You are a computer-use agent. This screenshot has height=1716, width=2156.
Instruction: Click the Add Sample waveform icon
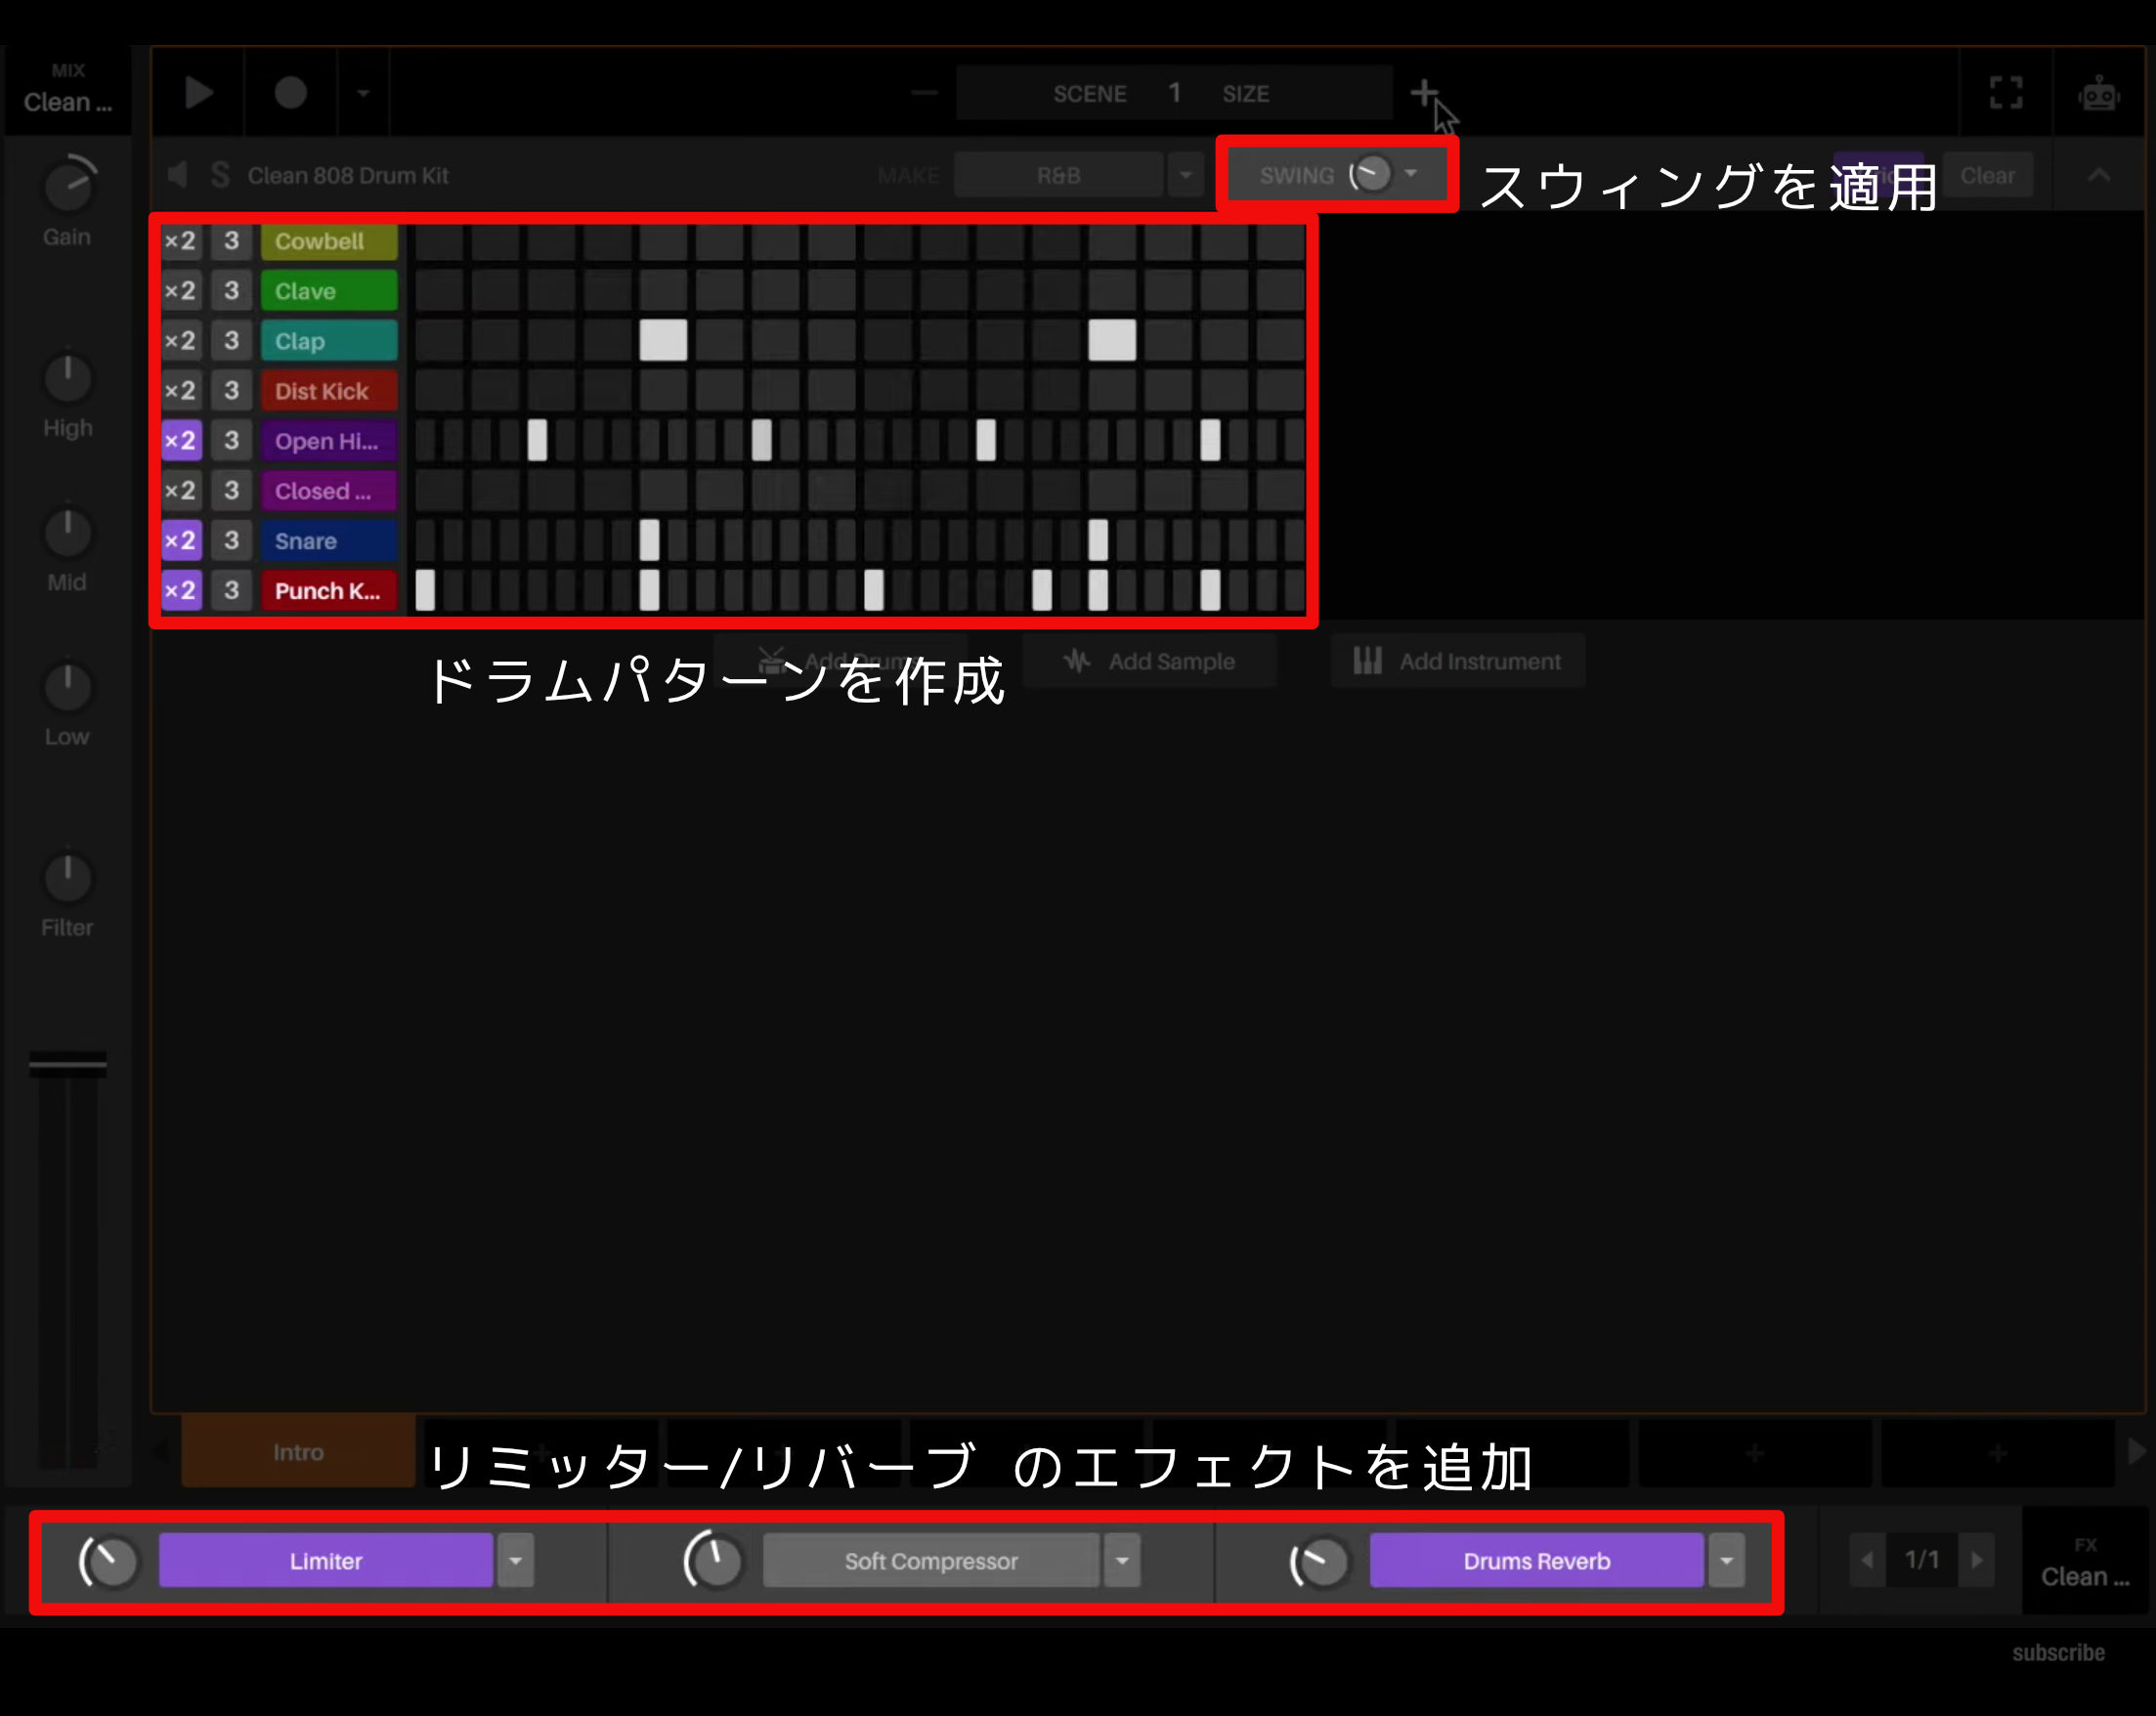[x=1076, y=660]
